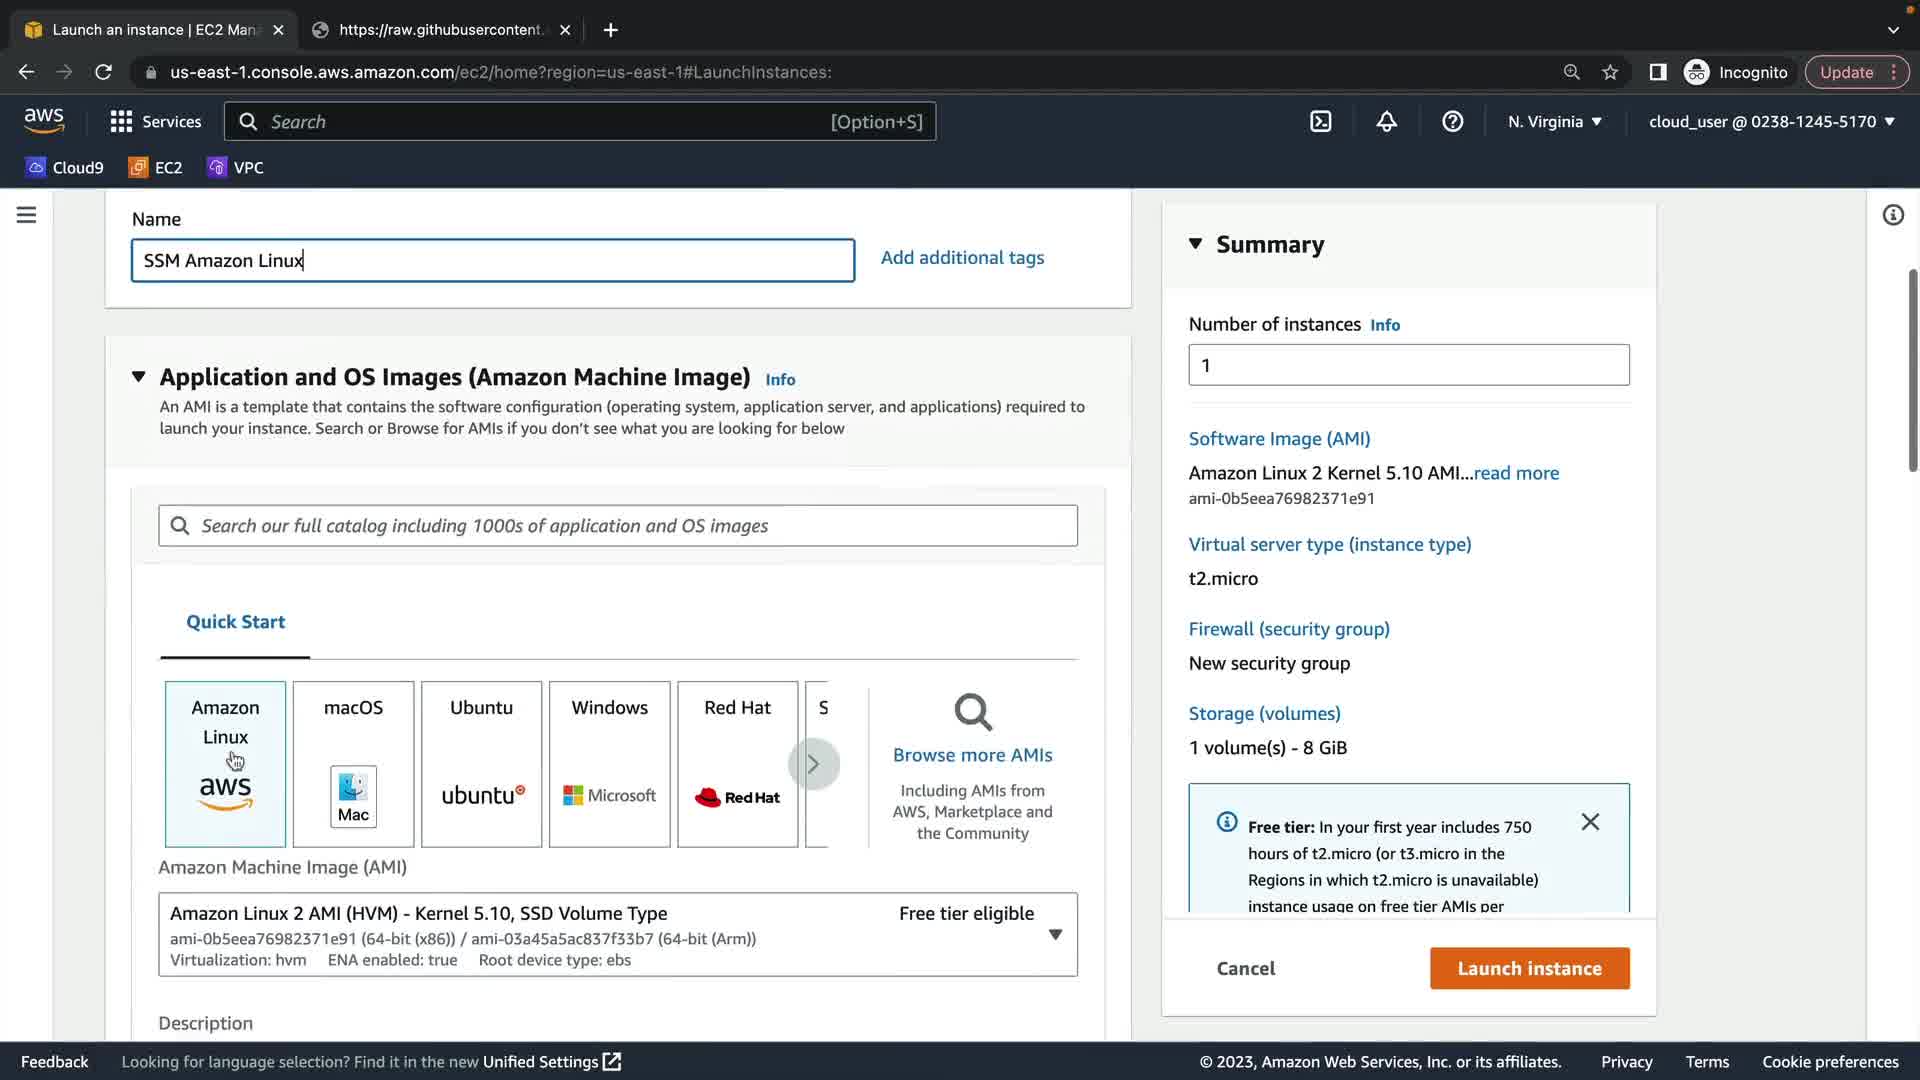Open the AWS help question mark icon
This screenshot has width=1920, height=1080.
pyautogui.click(x=1452, y=122)
